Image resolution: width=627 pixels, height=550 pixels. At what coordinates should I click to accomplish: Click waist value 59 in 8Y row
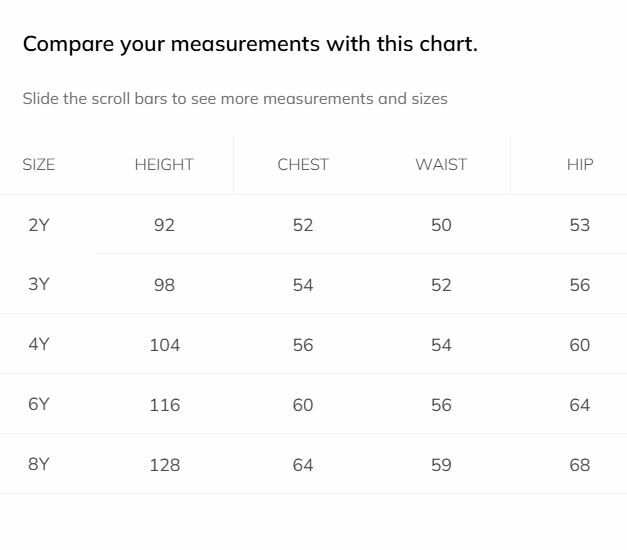[x=441, y=465]
